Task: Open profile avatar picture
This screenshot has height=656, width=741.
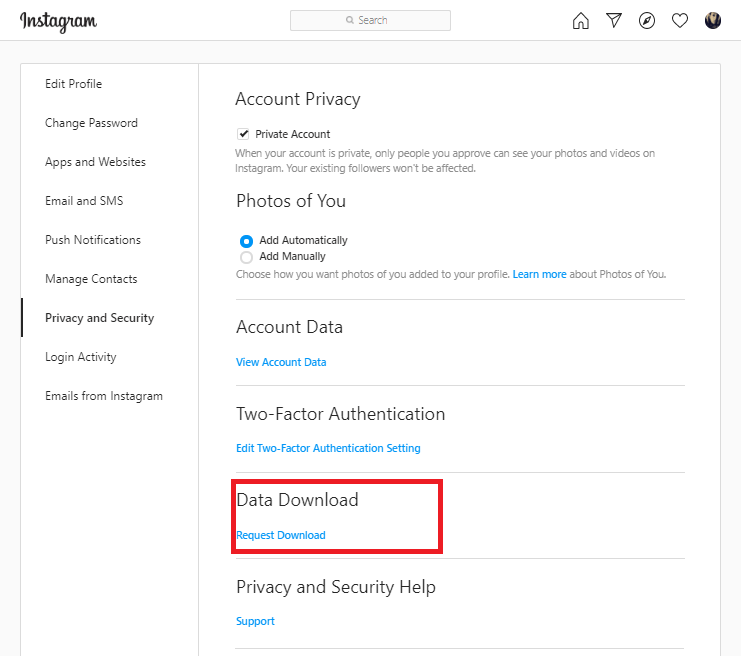Action: [x=713, y=20]
